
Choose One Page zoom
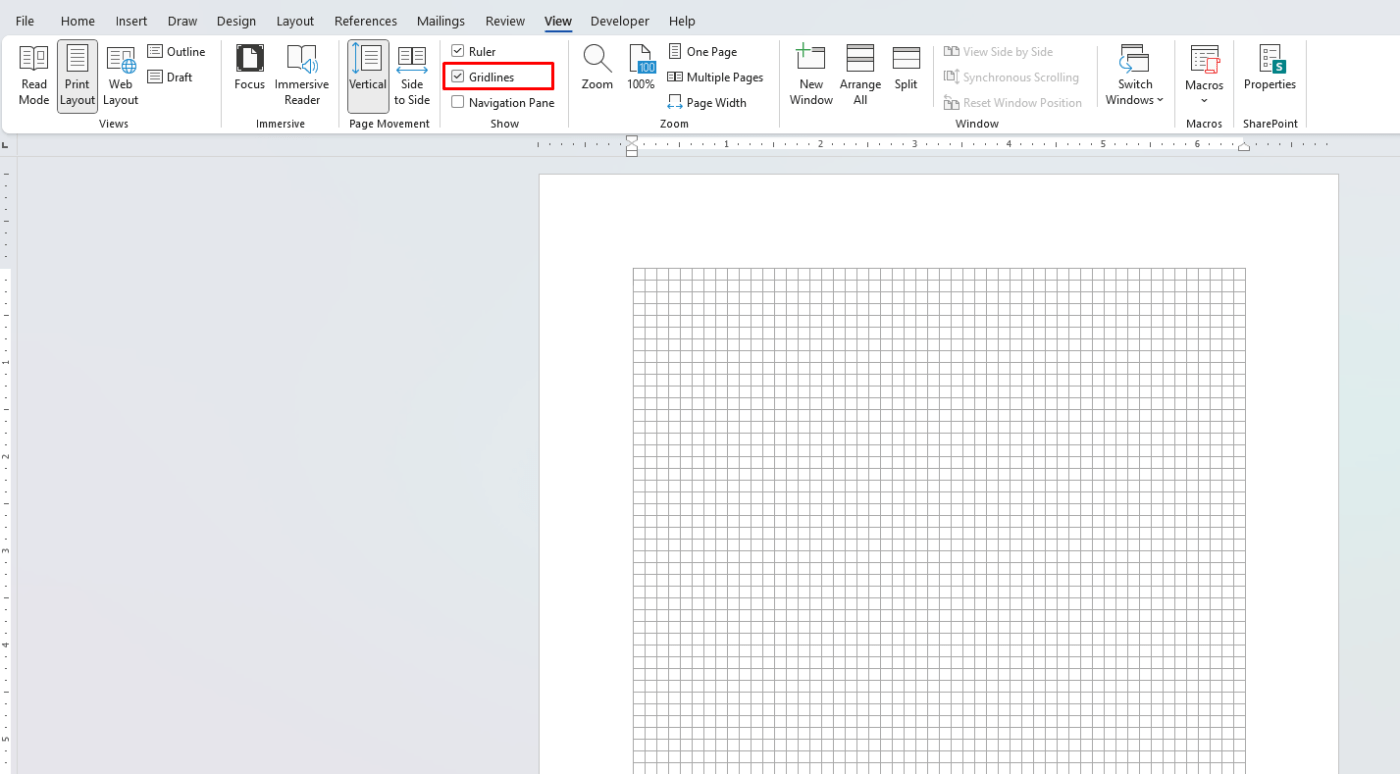point(703,52)
